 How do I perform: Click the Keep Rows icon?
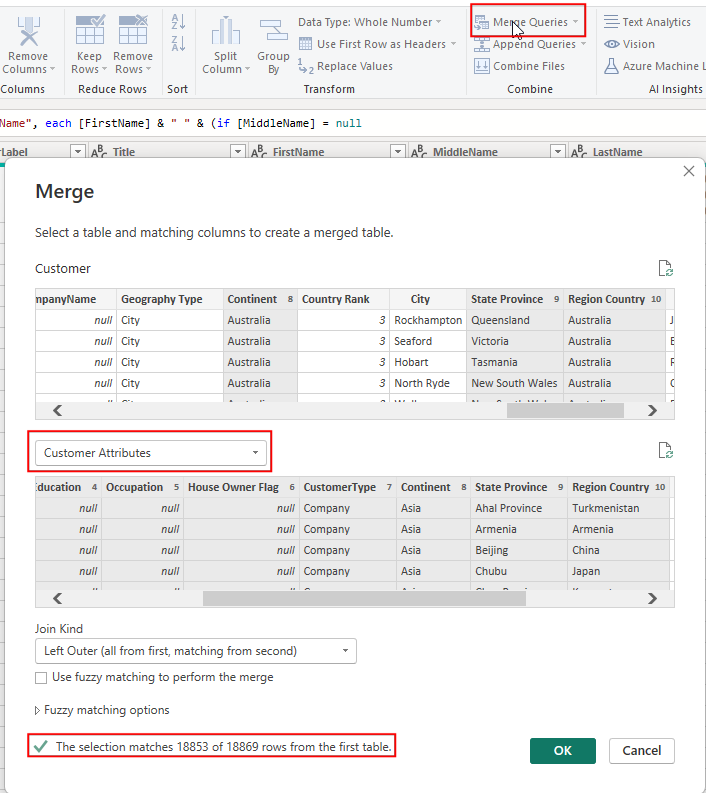click(91, 28)
